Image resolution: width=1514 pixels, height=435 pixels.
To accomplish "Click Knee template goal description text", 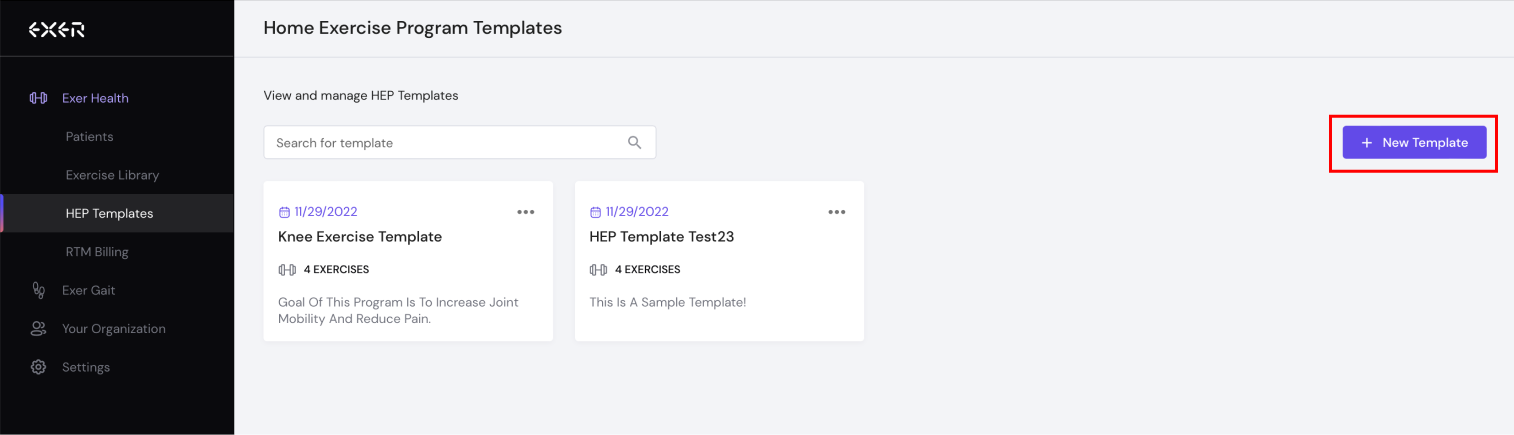I will click(398, 310).
